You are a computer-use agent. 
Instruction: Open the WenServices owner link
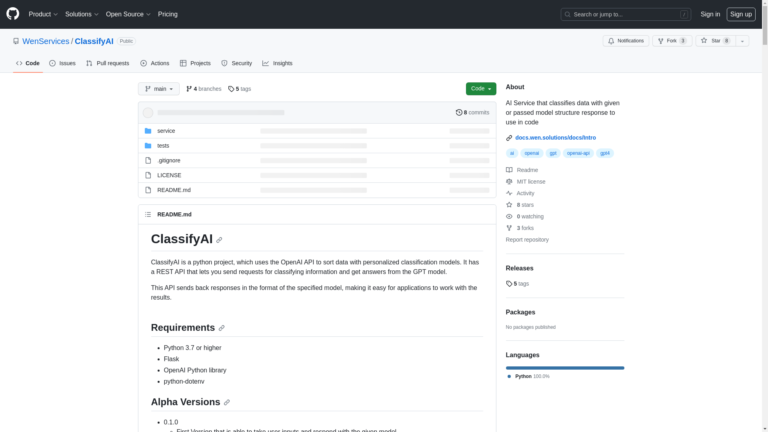[x=46, y=41]
